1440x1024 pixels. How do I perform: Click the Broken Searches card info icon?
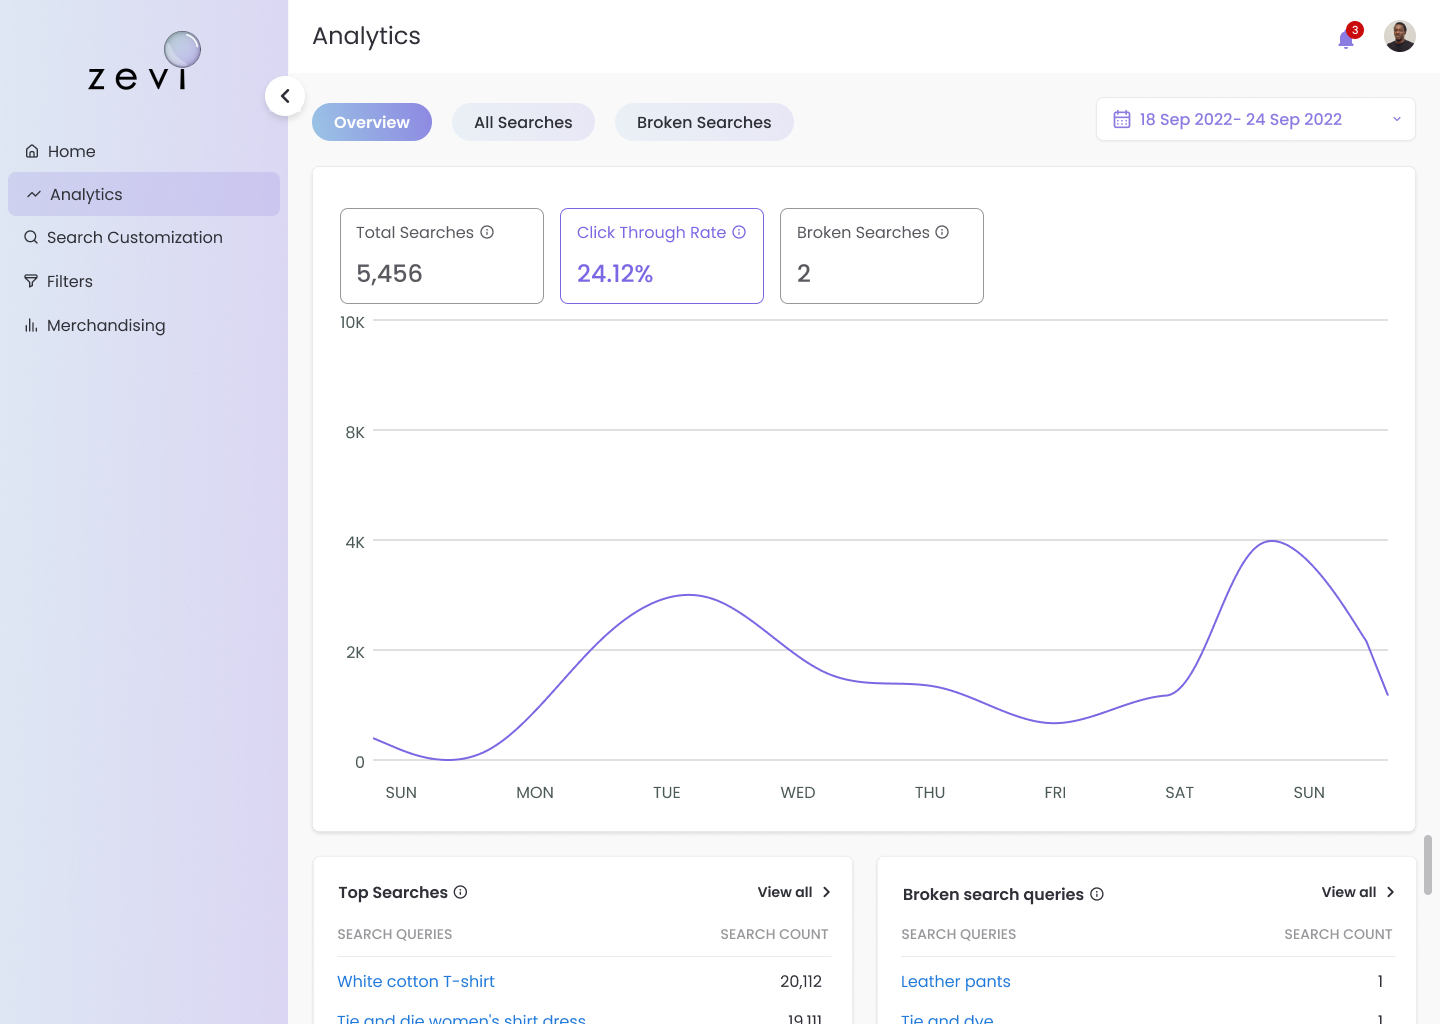942,232
